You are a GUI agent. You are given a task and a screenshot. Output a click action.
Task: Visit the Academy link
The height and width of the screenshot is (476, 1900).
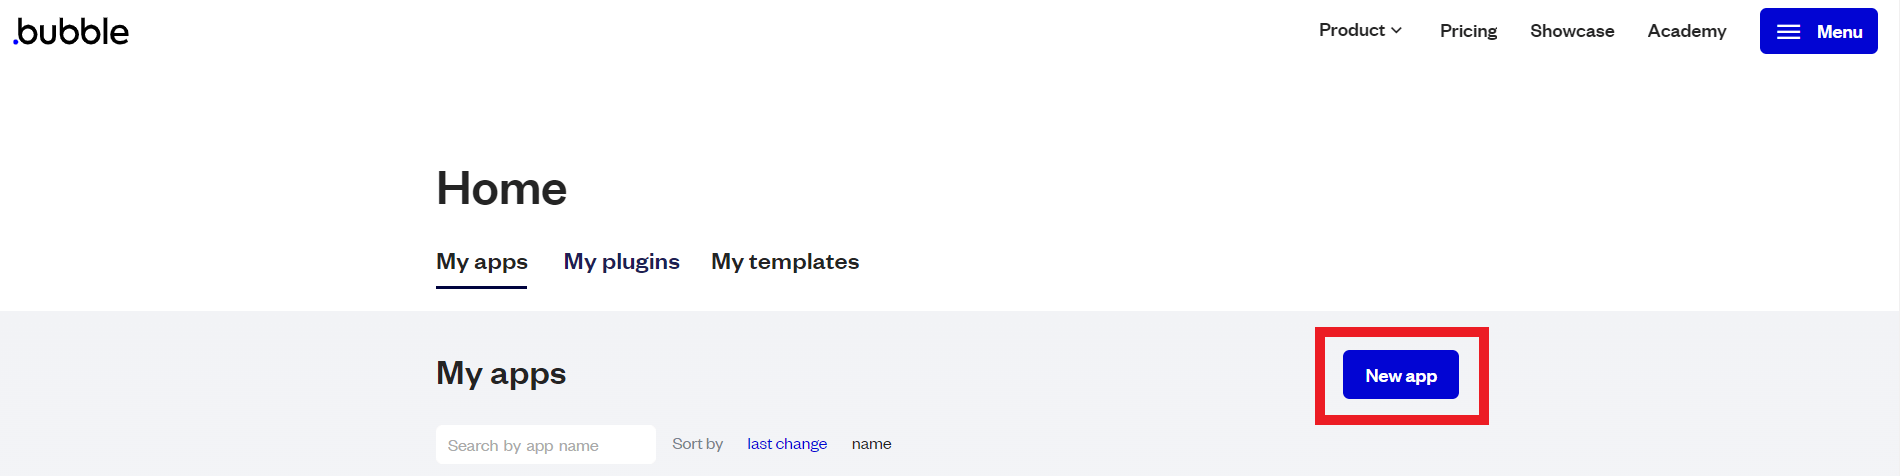point(1687,31)
